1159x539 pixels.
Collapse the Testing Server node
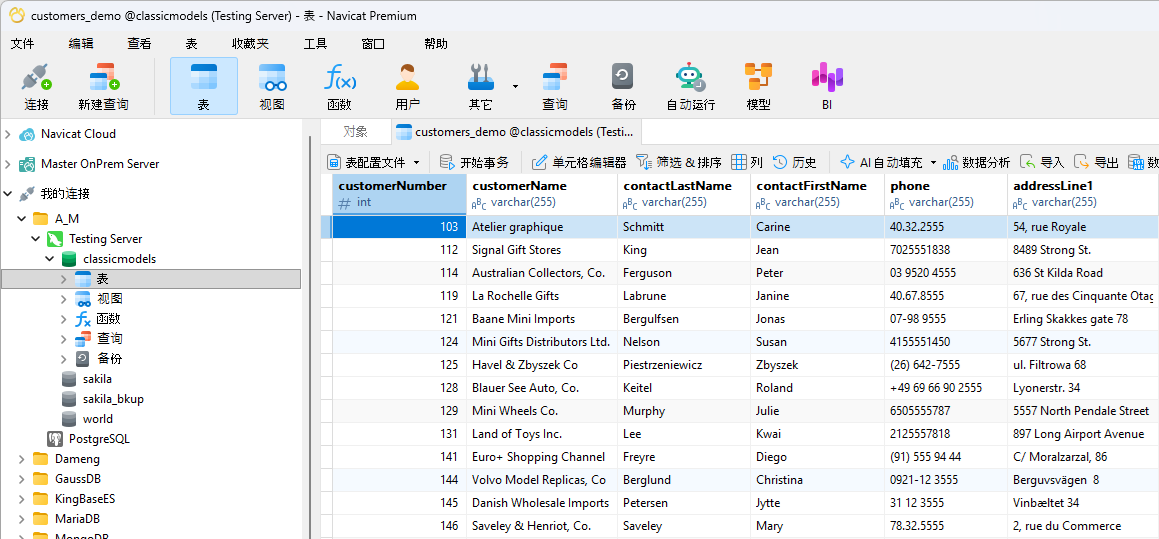click(x=35, y=239)
